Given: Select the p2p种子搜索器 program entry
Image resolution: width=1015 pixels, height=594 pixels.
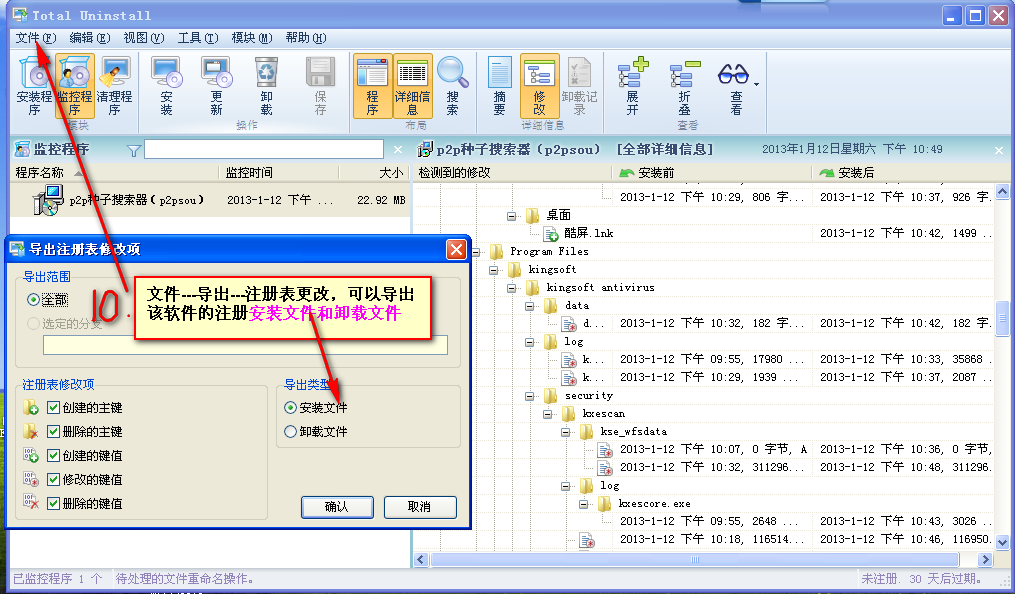Looking at the screenshot, I should [210, 200].
